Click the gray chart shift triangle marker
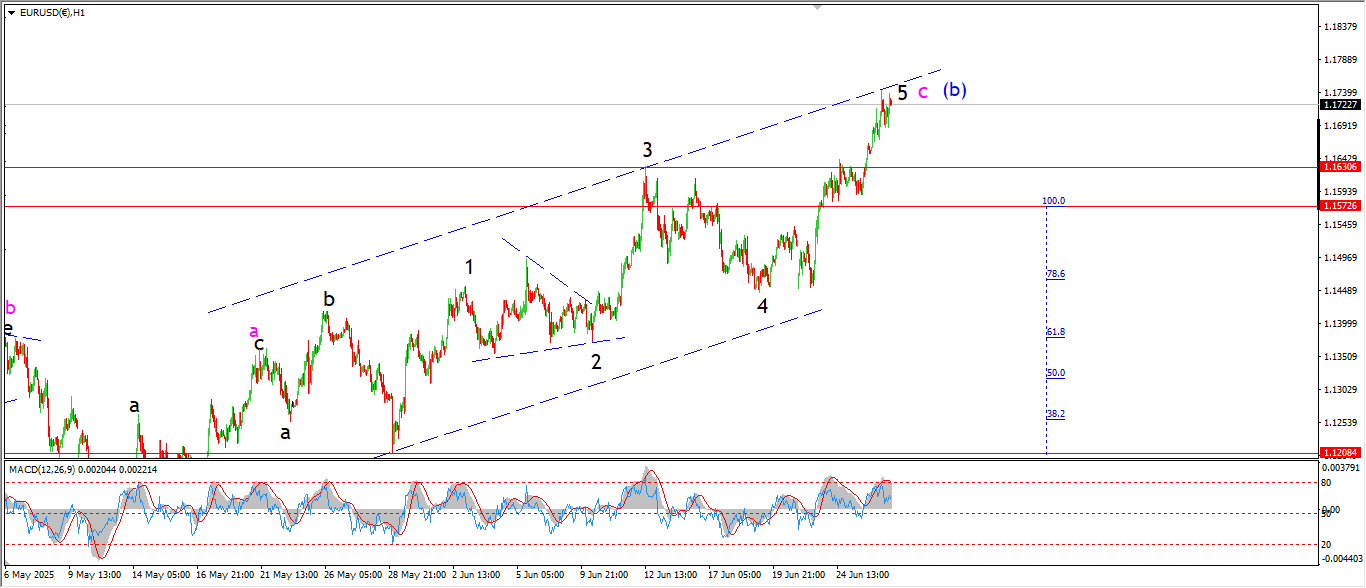Screen dimensions: 1366x588 click(819, 8)
